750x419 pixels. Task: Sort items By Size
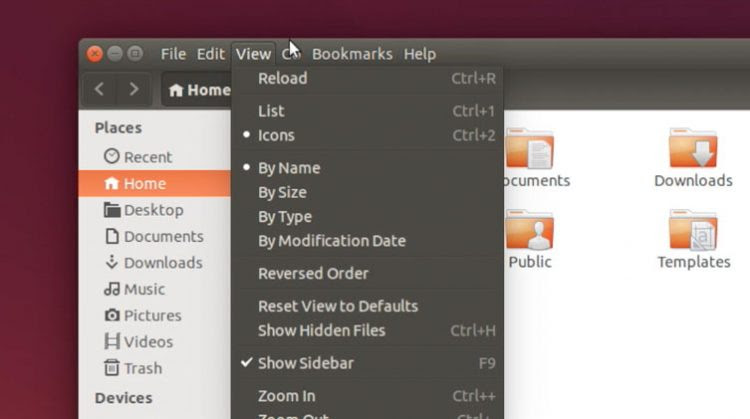tap(367, 192)
